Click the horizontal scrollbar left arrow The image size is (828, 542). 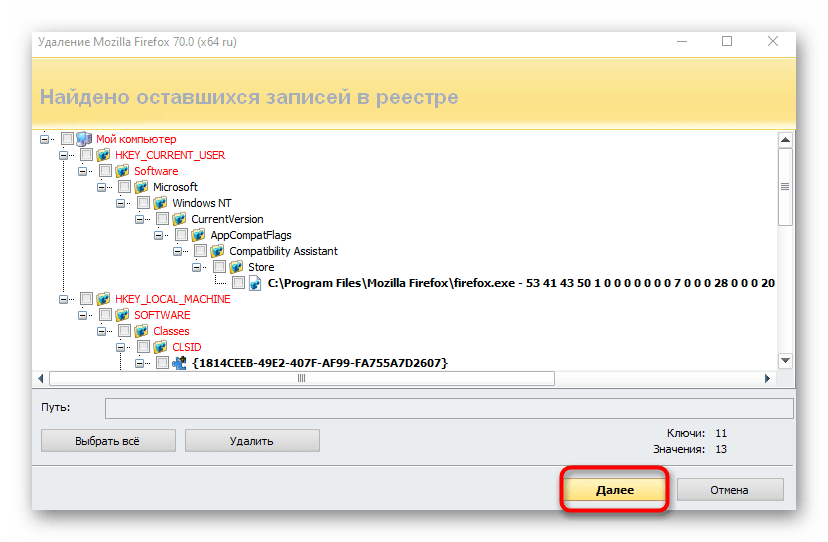(x=41, y=378)
